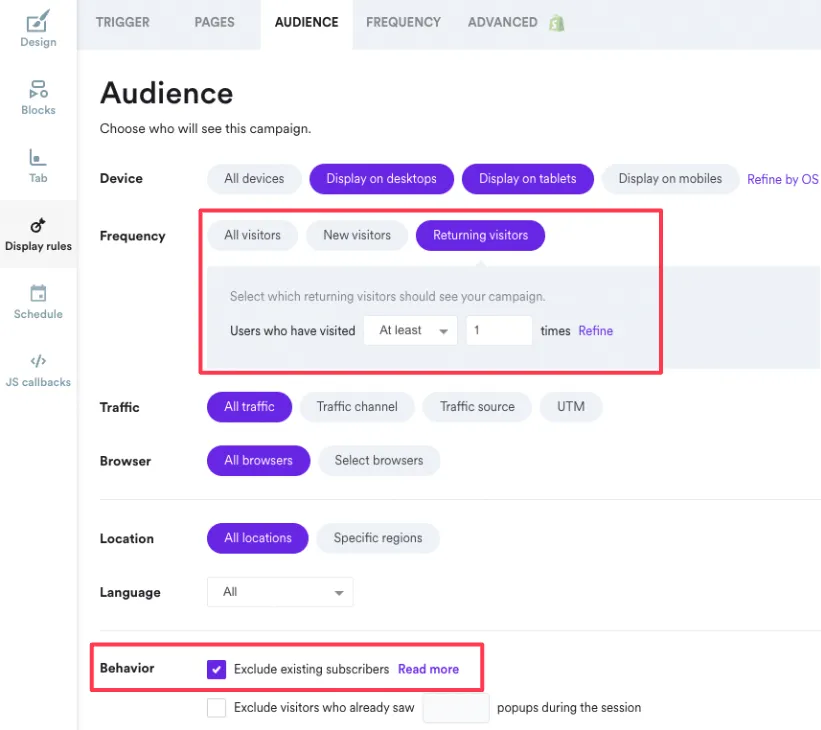Image resolution: width=821 pixels, height=730 pixels.
Task: Select Returning visitors frequency
Action: click(480, 235)
